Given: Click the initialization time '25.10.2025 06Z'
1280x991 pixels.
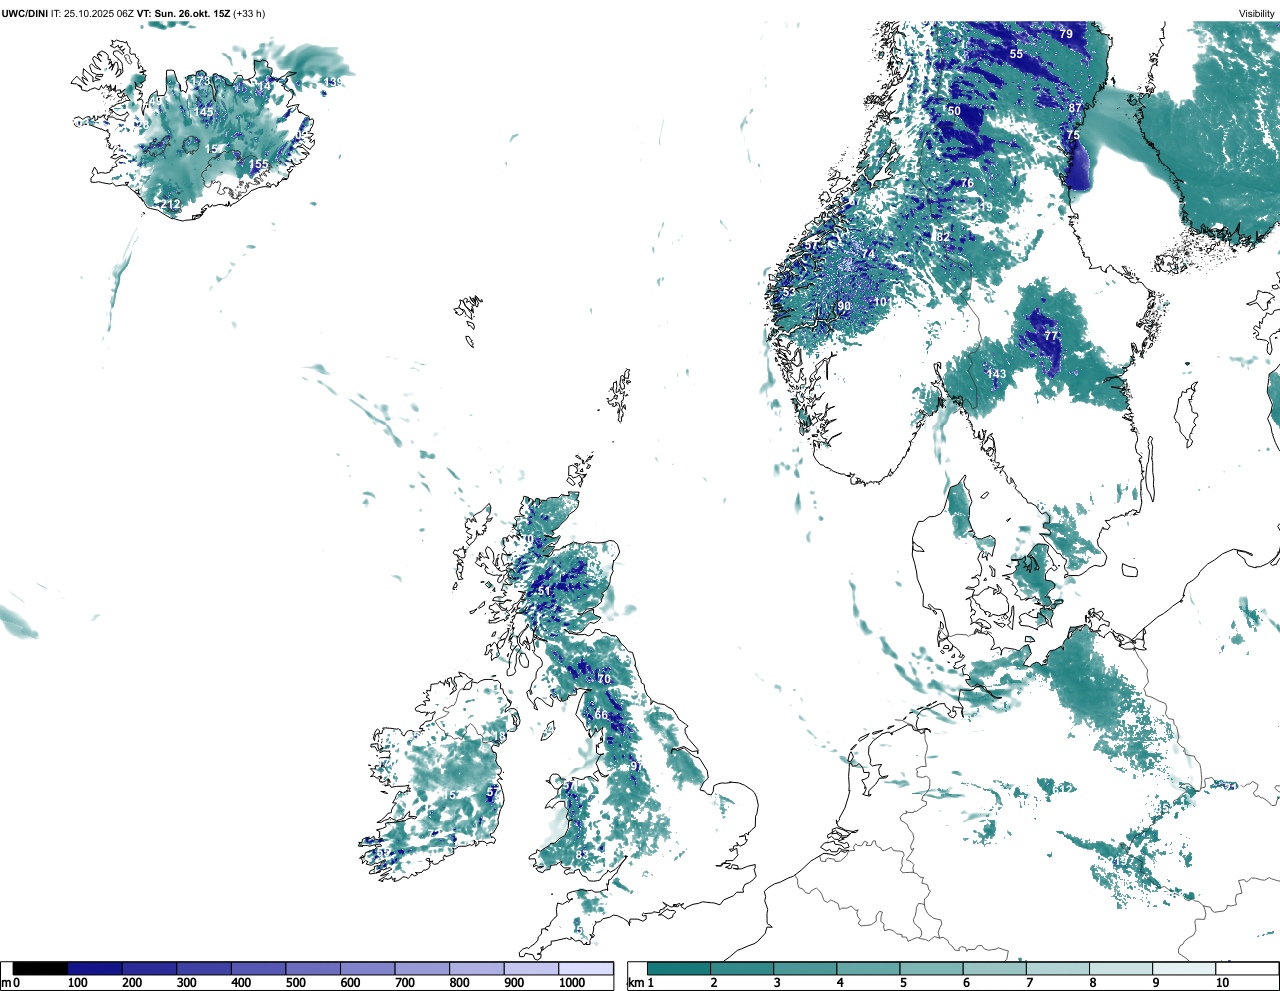Looking at the screenshot, I should coord(99,13).
